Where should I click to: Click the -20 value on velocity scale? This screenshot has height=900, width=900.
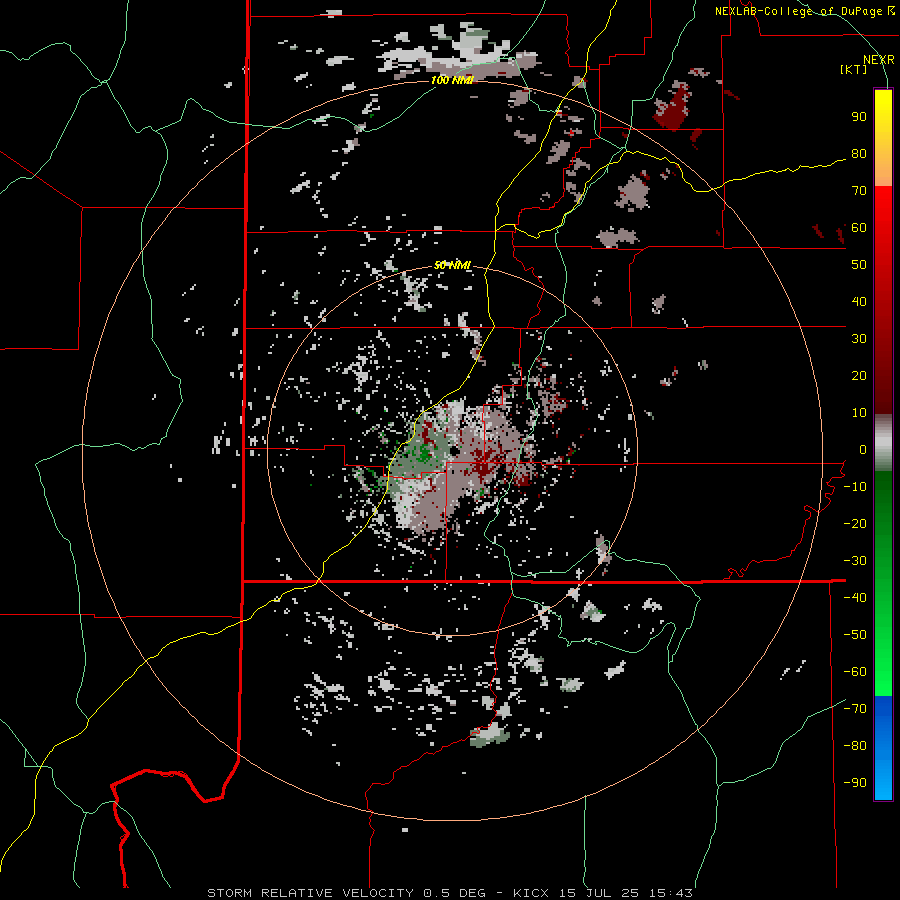pos(855,524)
